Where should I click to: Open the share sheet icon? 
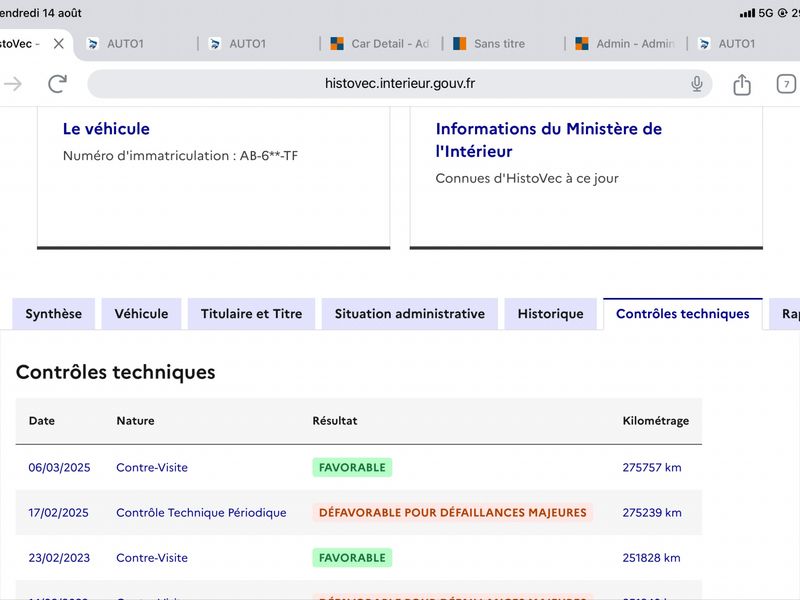click(742, 84)
